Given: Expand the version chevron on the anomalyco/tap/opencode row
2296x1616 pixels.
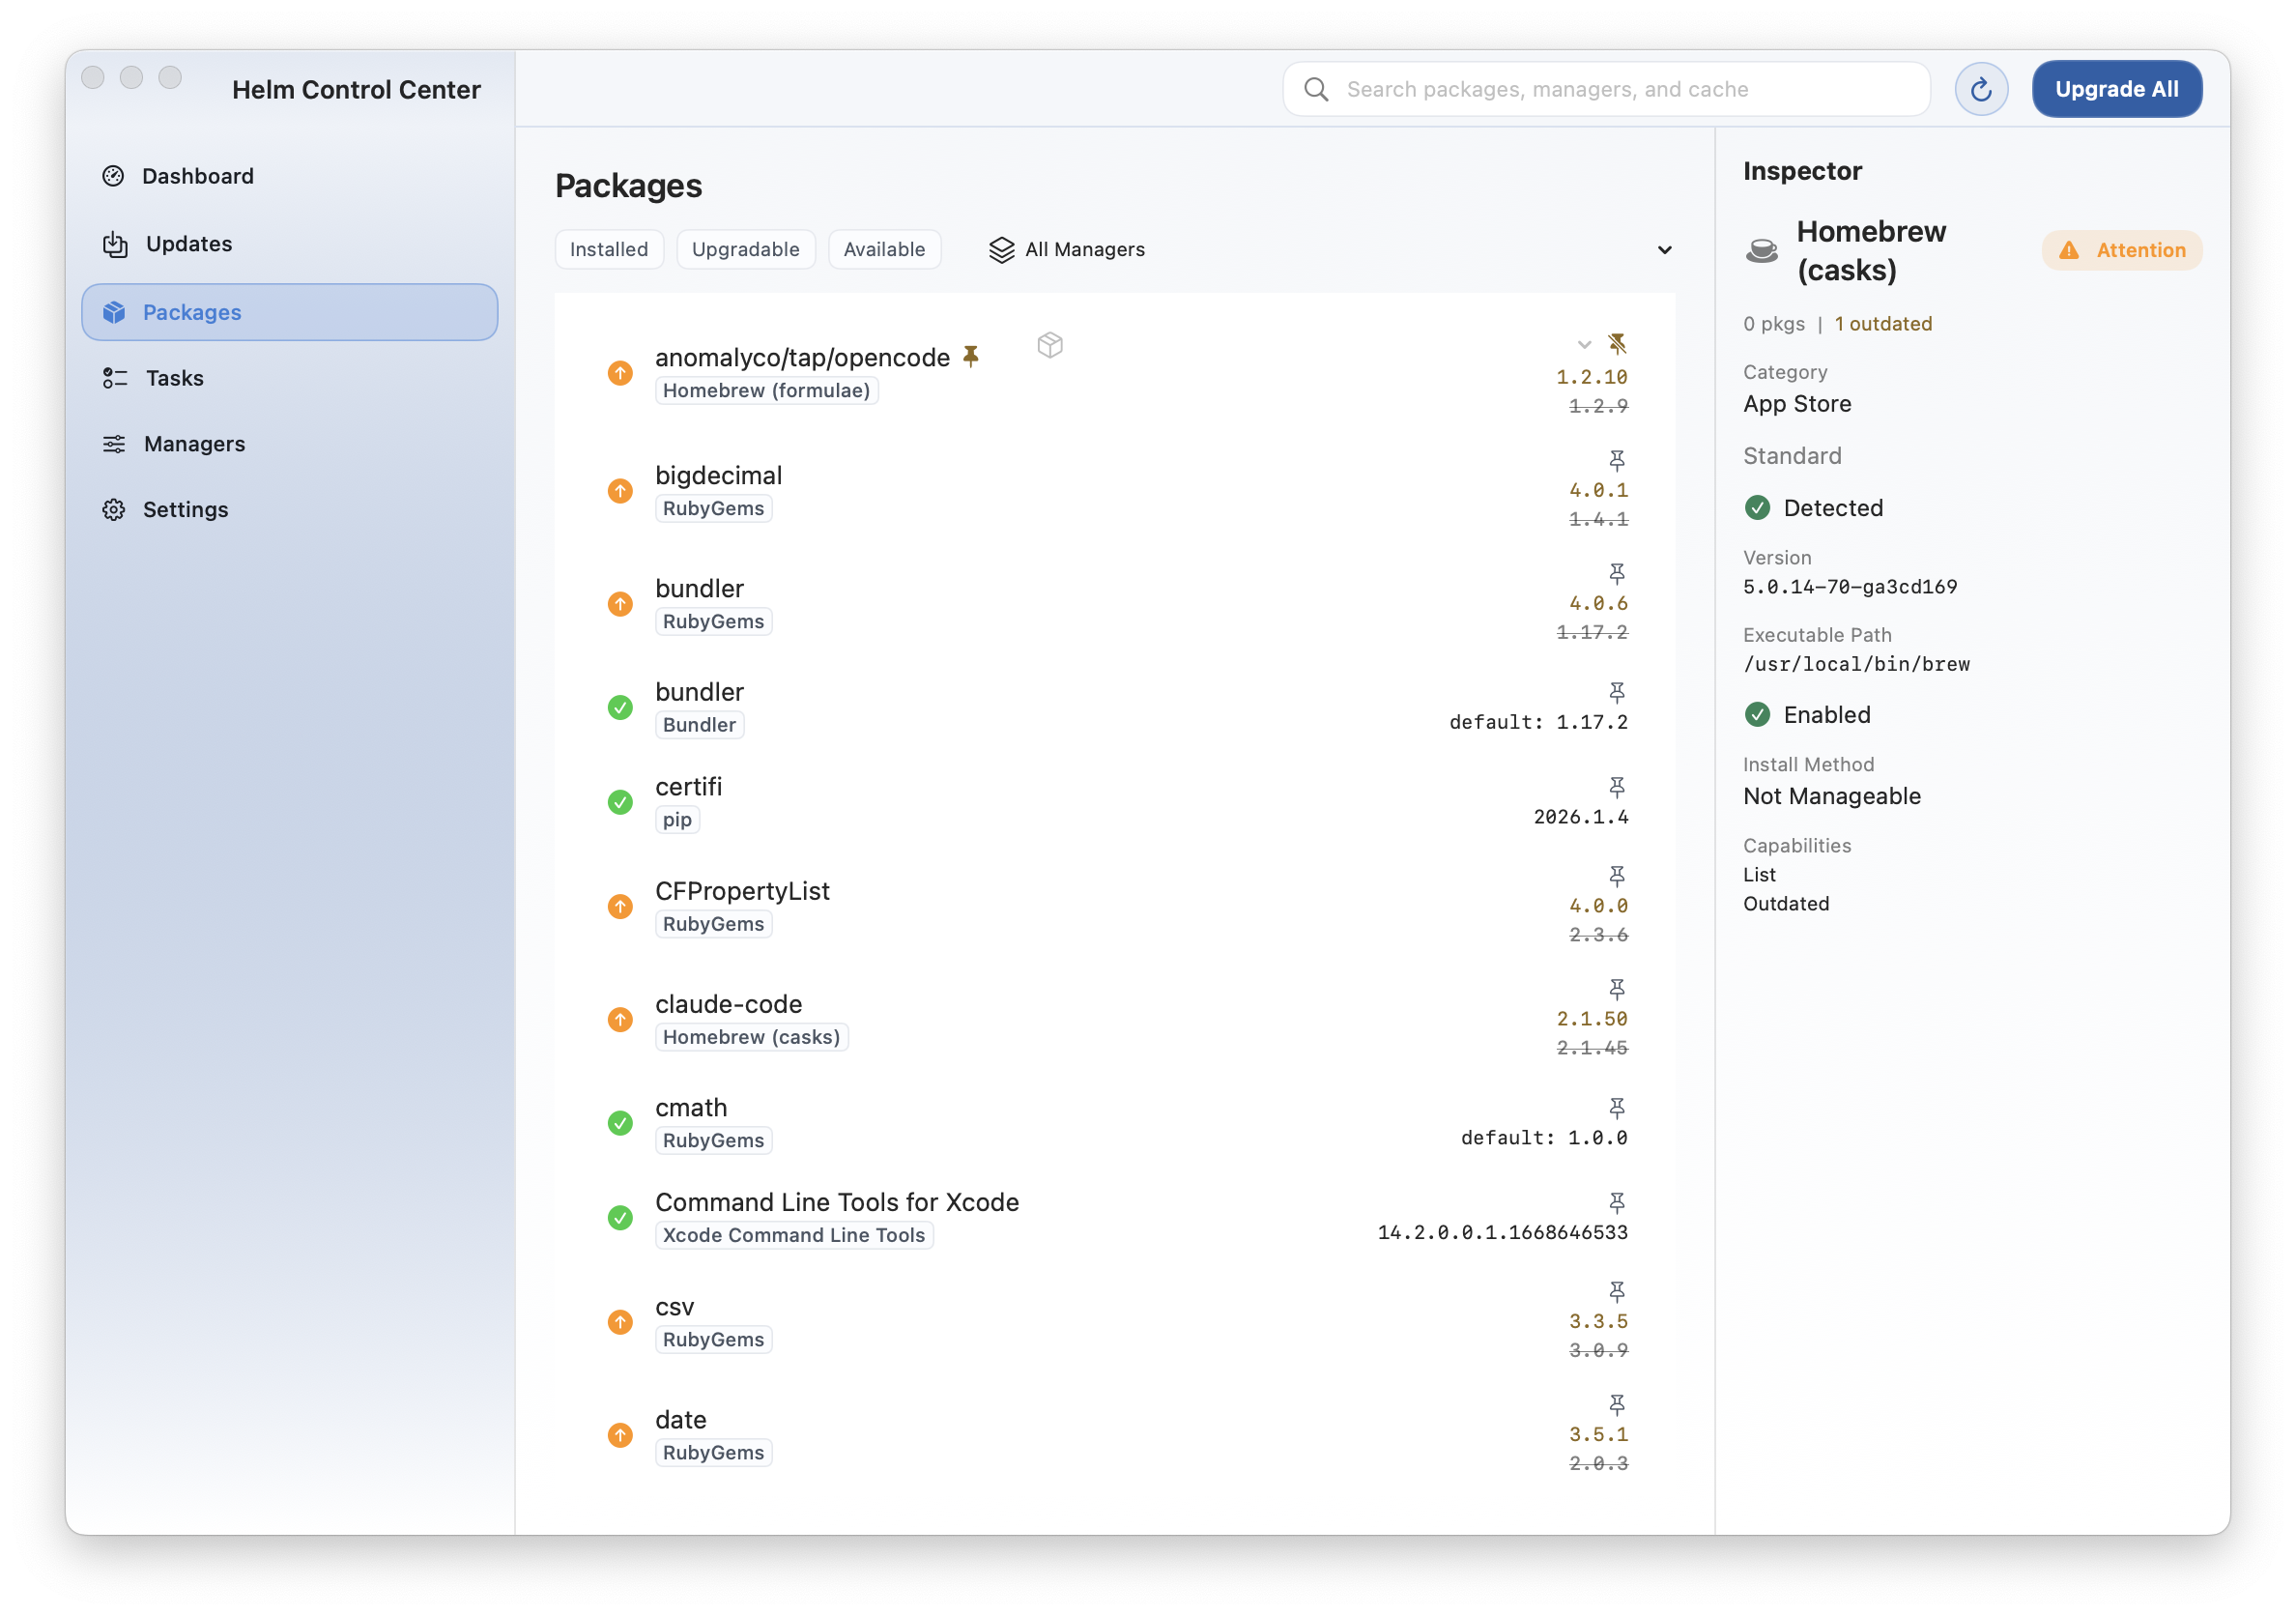Looking at the screenshot, I should [x=1583, y=344].
